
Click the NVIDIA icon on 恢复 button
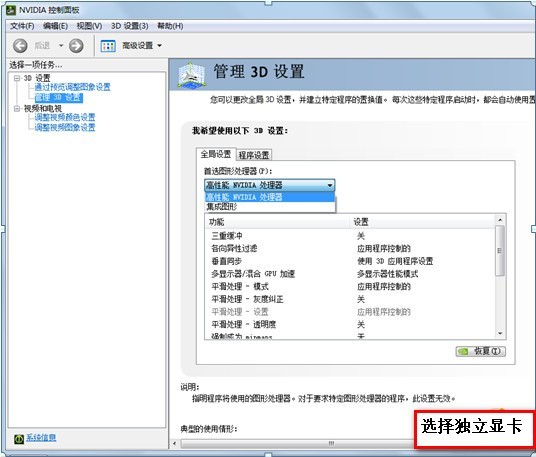click(463, 351)
